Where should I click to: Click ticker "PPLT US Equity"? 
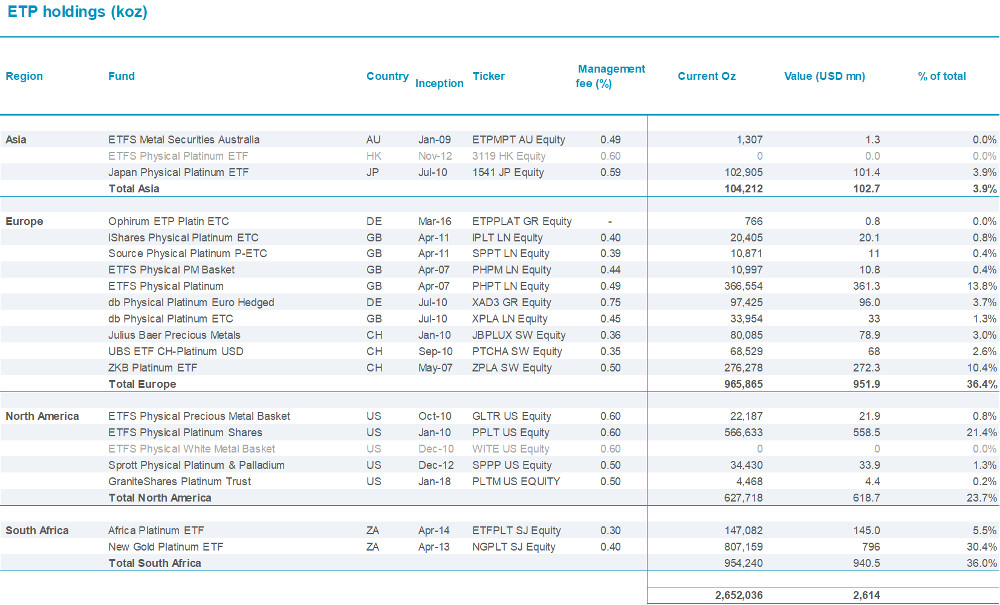click(x=511, y=433)
